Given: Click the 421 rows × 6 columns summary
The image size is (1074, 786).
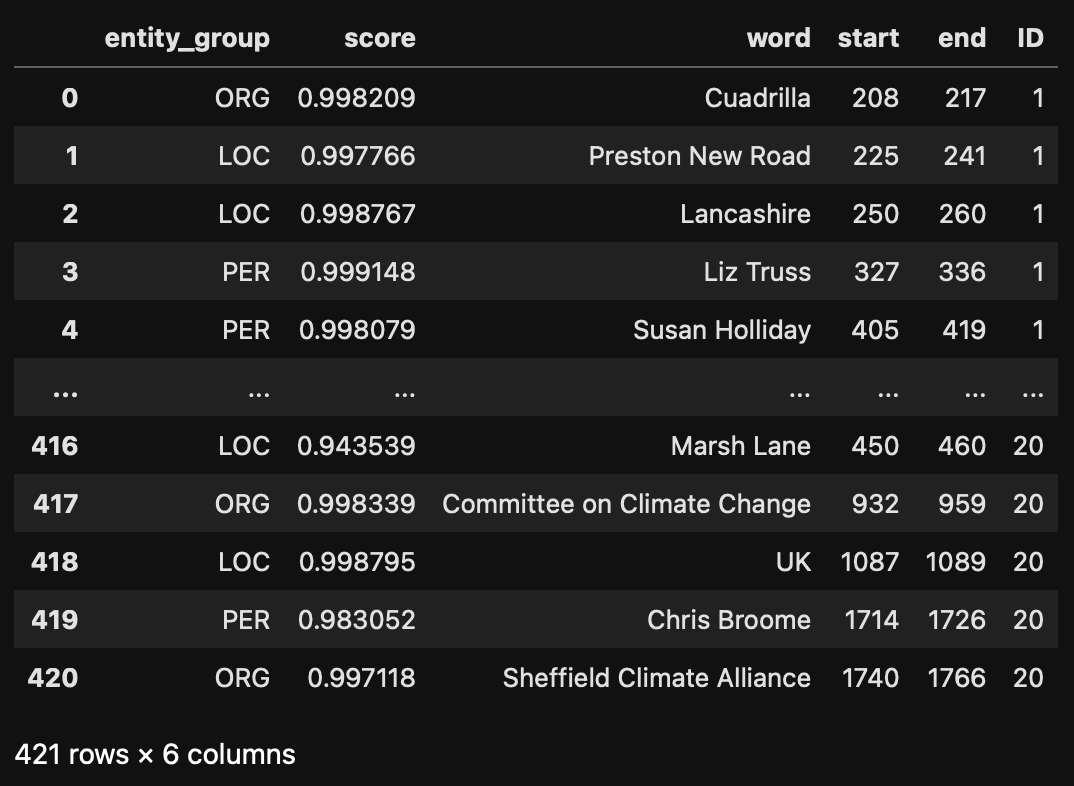Looking at the screenshot, I should pos(155,754).
